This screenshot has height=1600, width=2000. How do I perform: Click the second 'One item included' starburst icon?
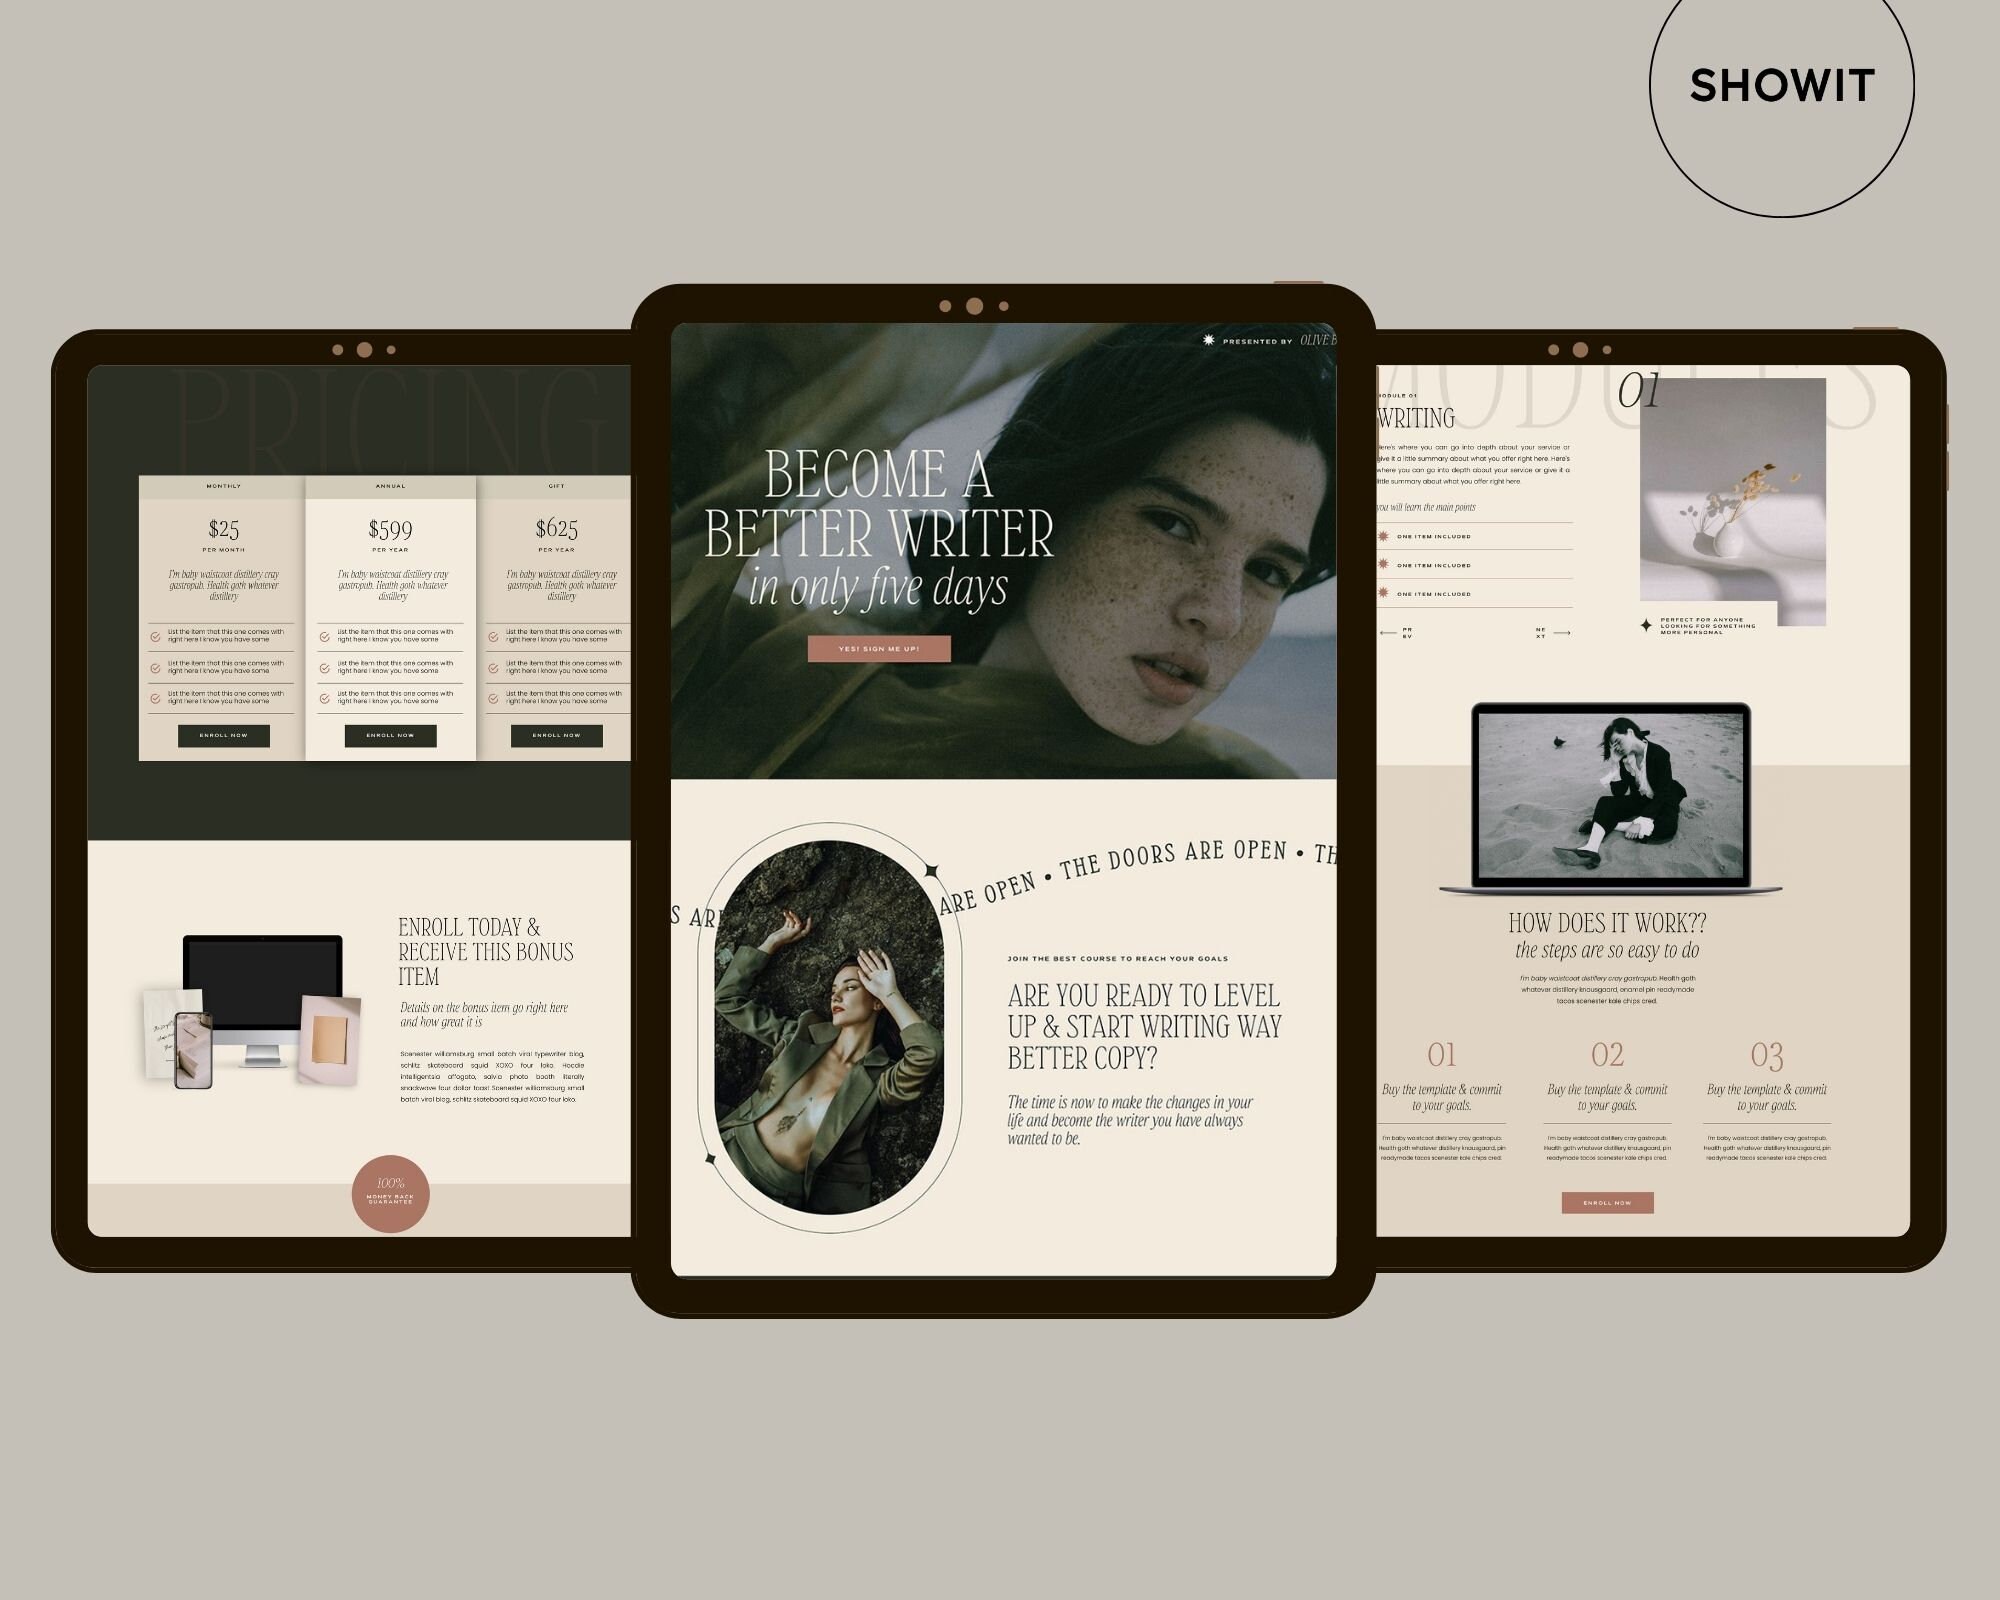pyautogui.click(x=1384, y=565)
